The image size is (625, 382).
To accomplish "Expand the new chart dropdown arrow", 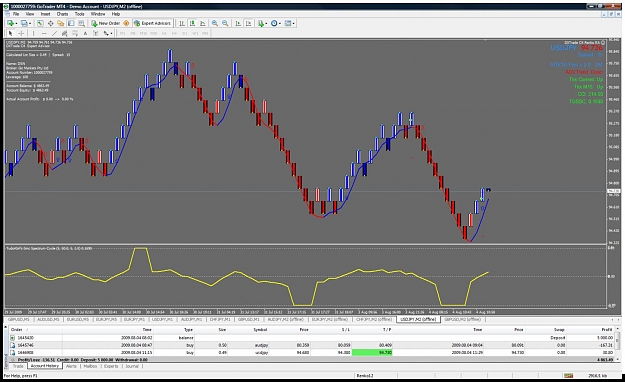I will [x=16, y=23].
